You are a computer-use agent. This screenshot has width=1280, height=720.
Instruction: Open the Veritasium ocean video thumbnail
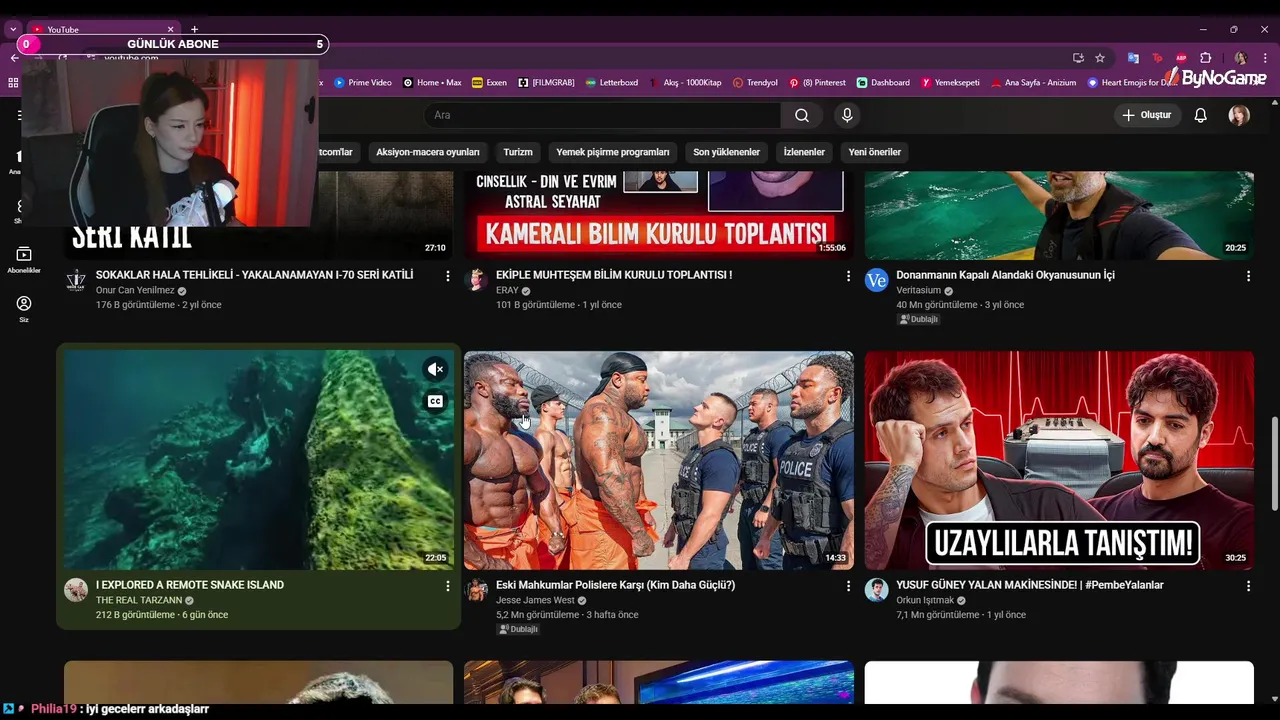click(1059, 215)
